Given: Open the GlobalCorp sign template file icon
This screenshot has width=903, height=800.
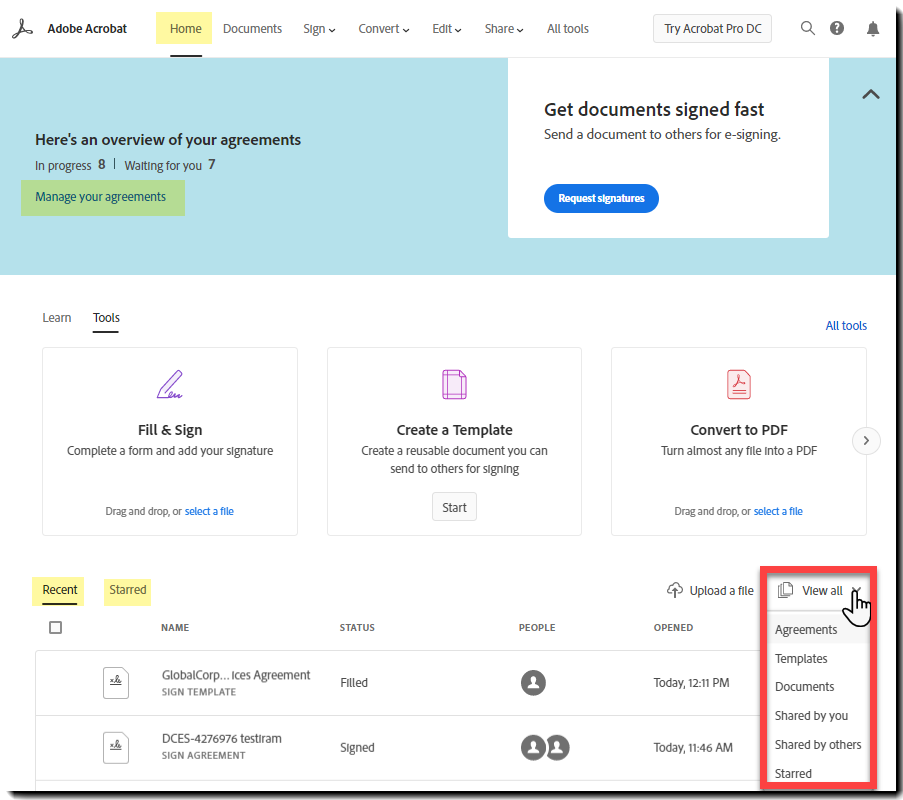Looking at the screenshot, I should click(x=115, y=683).
